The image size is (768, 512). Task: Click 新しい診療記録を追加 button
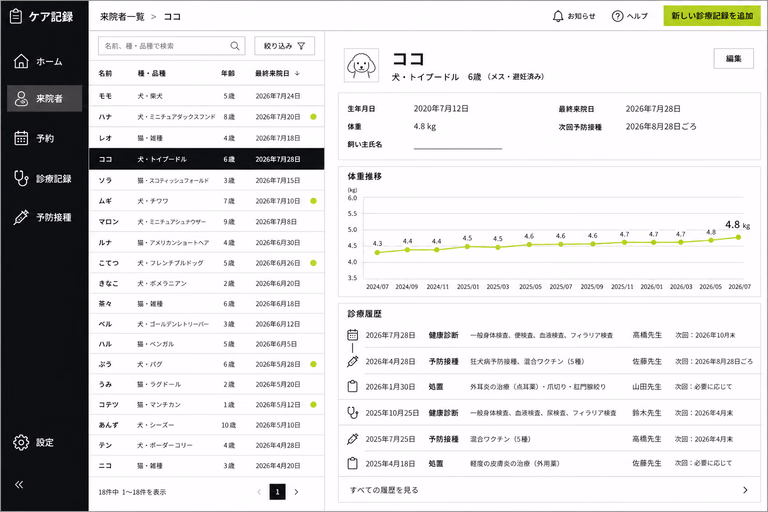click(712, 16)
